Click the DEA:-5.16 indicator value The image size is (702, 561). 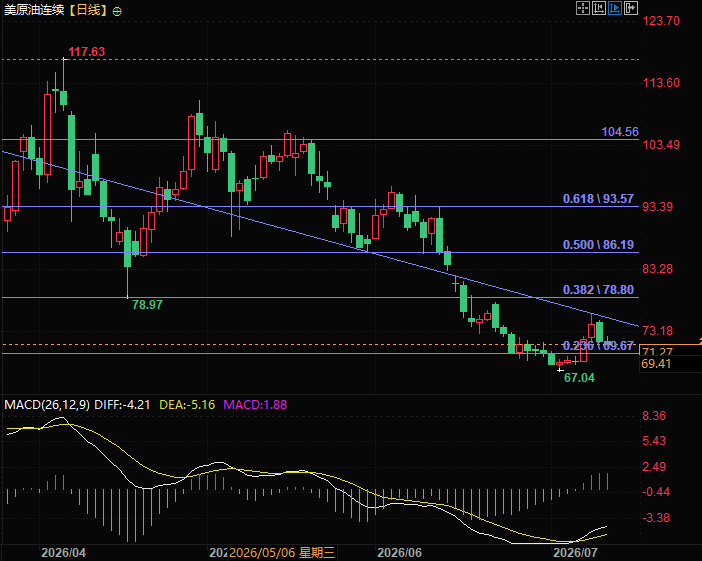187,405
